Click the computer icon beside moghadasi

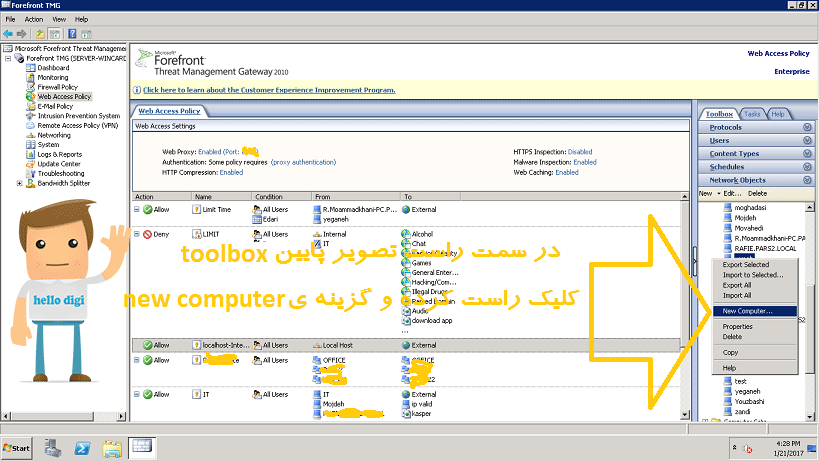[728, 207]
